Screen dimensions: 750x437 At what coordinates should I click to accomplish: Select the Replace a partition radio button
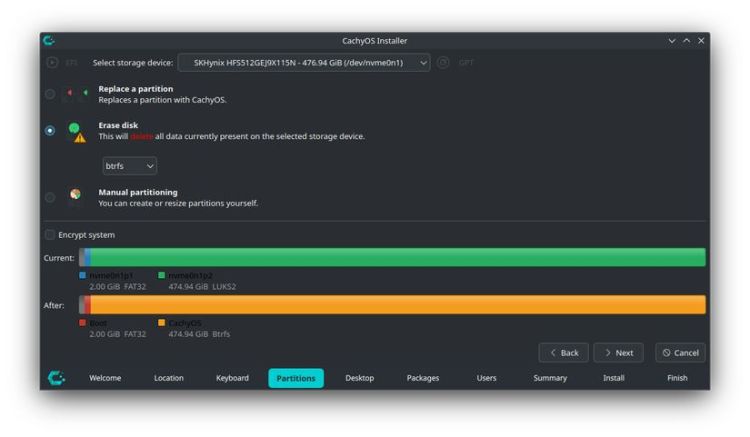[x=50, y=94]
